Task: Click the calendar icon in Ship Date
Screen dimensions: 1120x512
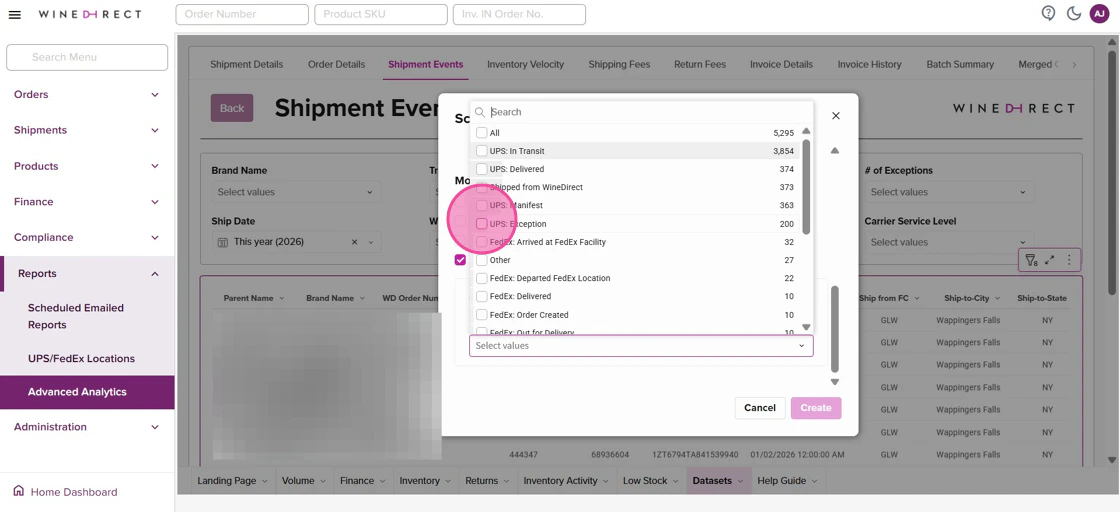Action: [x=222, y=242]
